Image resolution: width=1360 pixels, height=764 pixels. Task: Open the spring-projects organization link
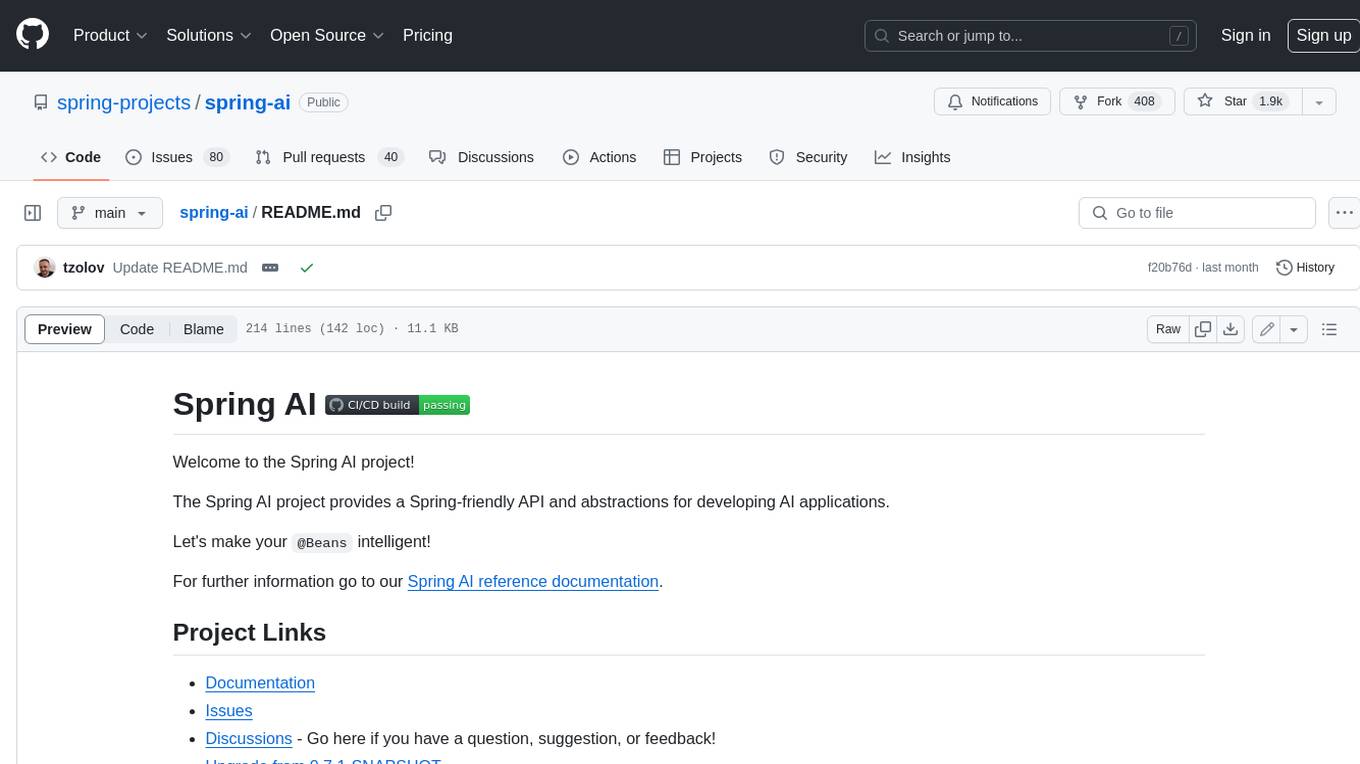tap(124, 102)
